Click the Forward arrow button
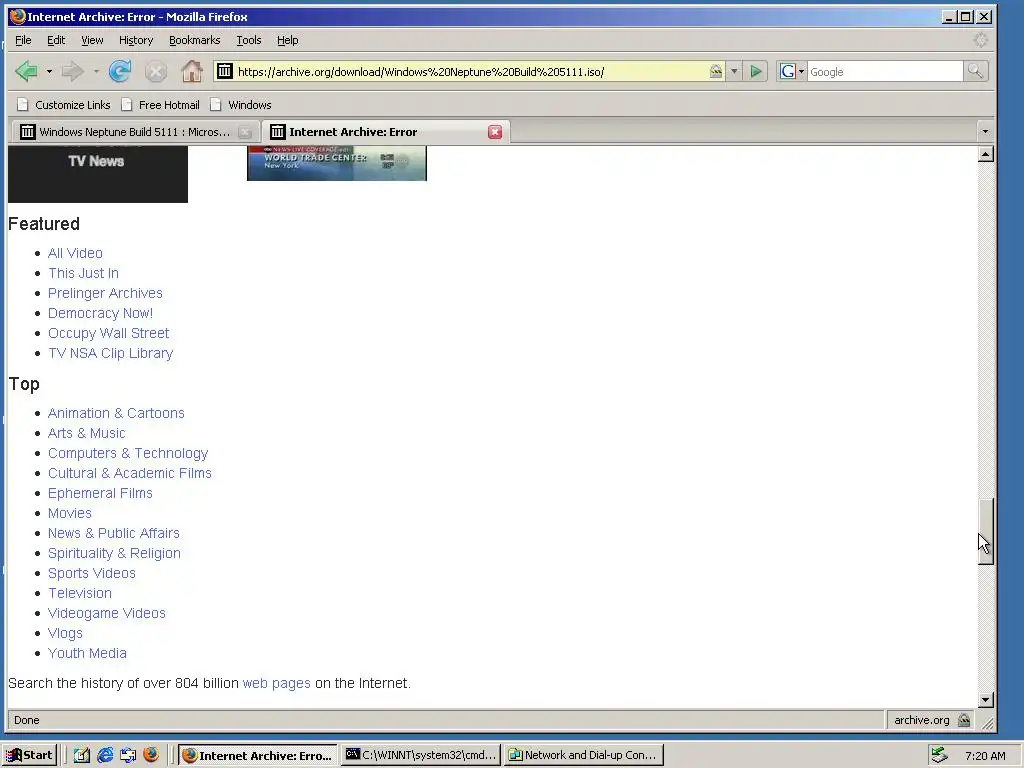 click(72, 71)
